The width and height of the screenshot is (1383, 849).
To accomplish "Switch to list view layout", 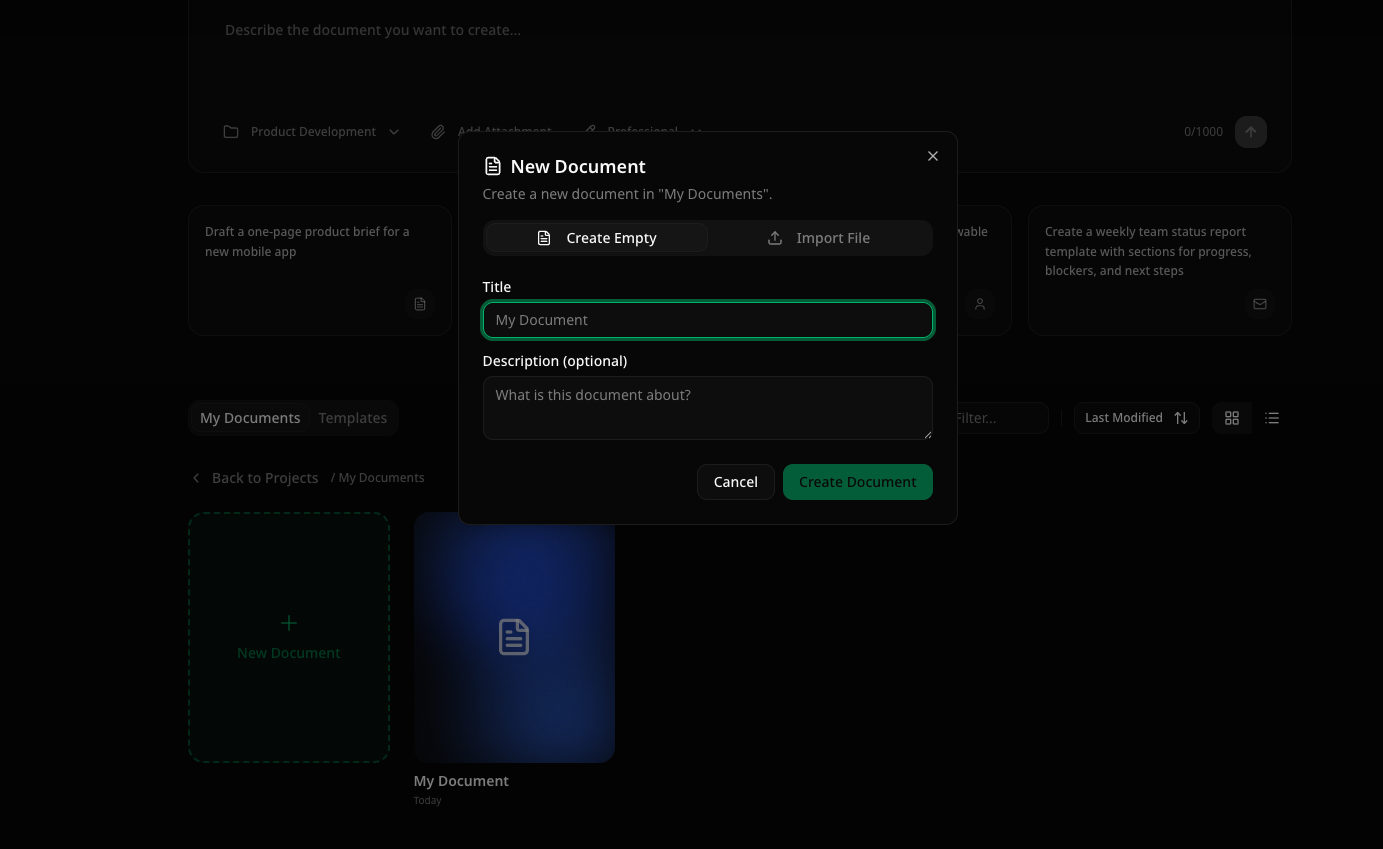I will [x=1271, y=418].
